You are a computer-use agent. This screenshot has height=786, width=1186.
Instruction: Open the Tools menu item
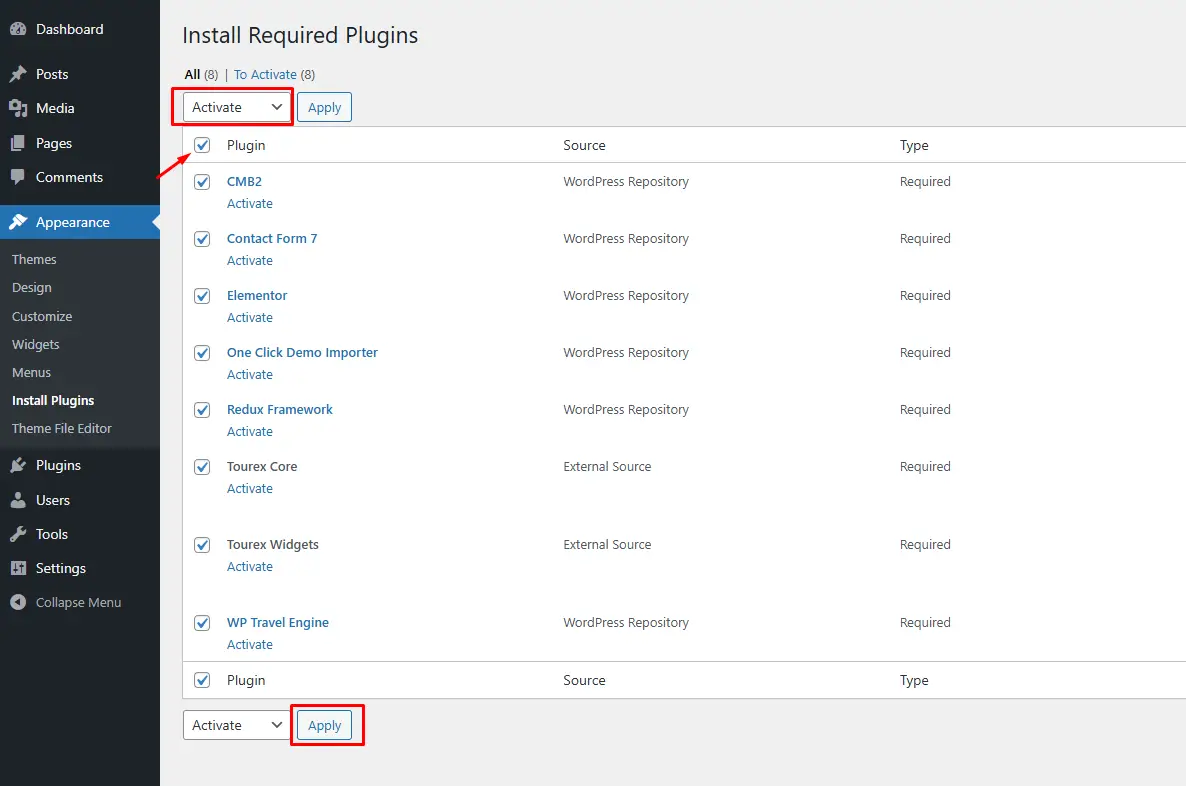[x=52, y=534]
